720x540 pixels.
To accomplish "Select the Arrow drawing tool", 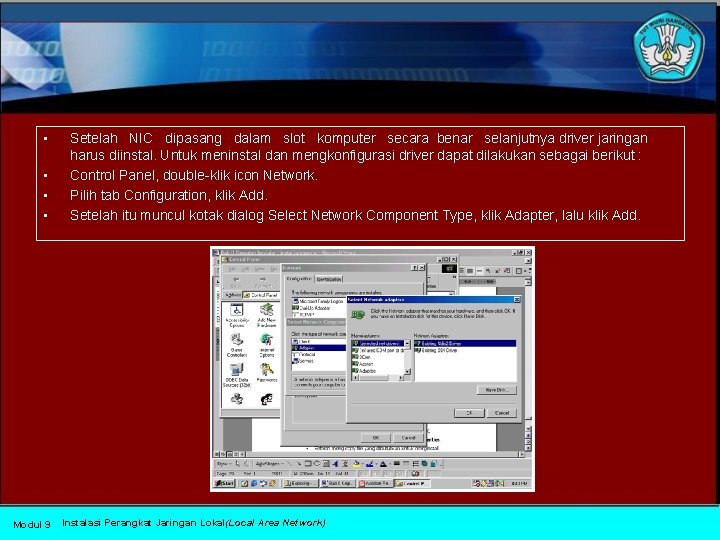I will coord(299,464).
